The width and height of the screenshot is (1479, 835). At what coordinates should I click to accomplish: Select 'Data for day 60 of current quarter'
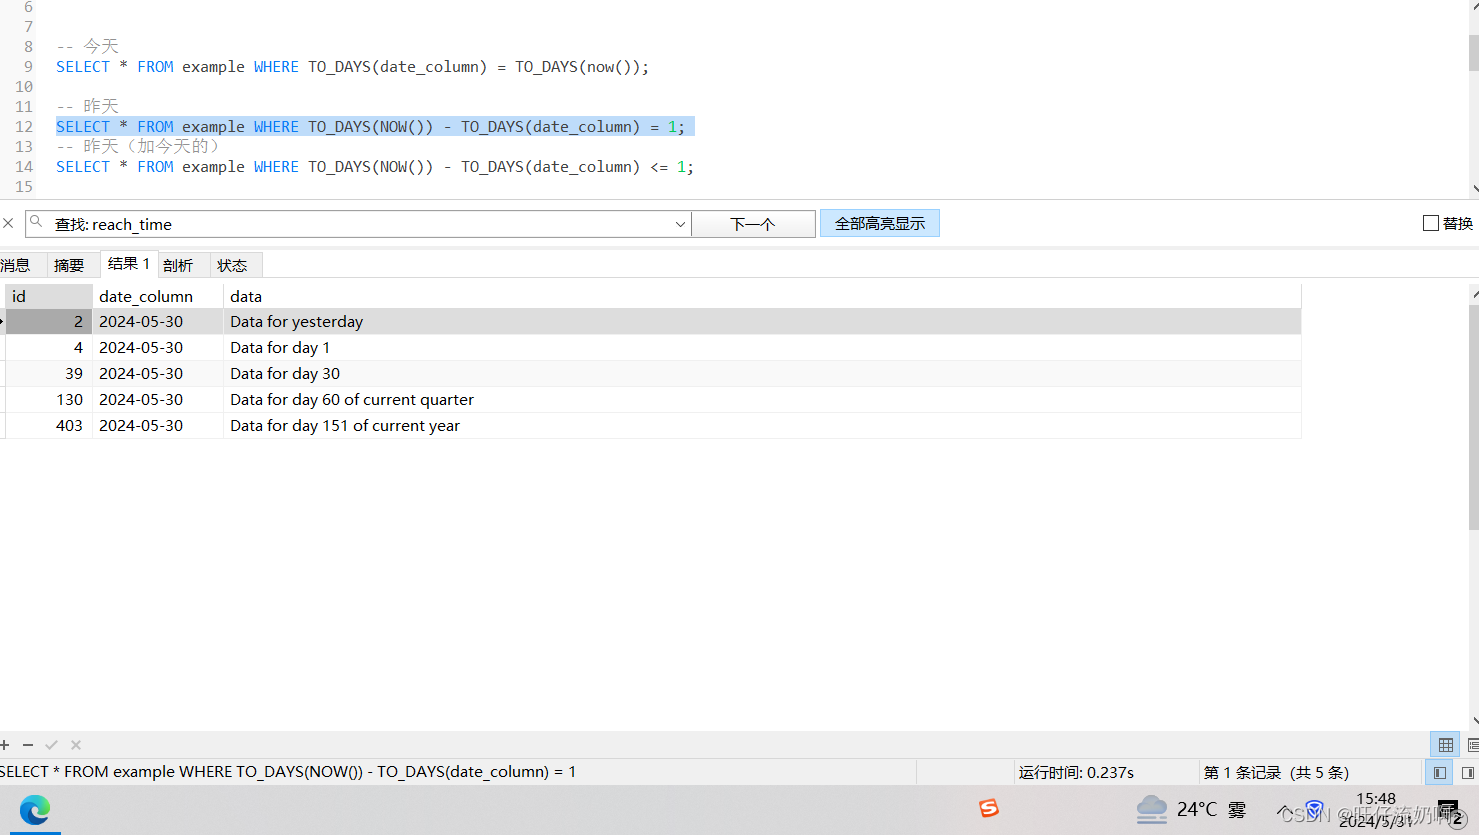pyautogui.click(x=762, y=399)
